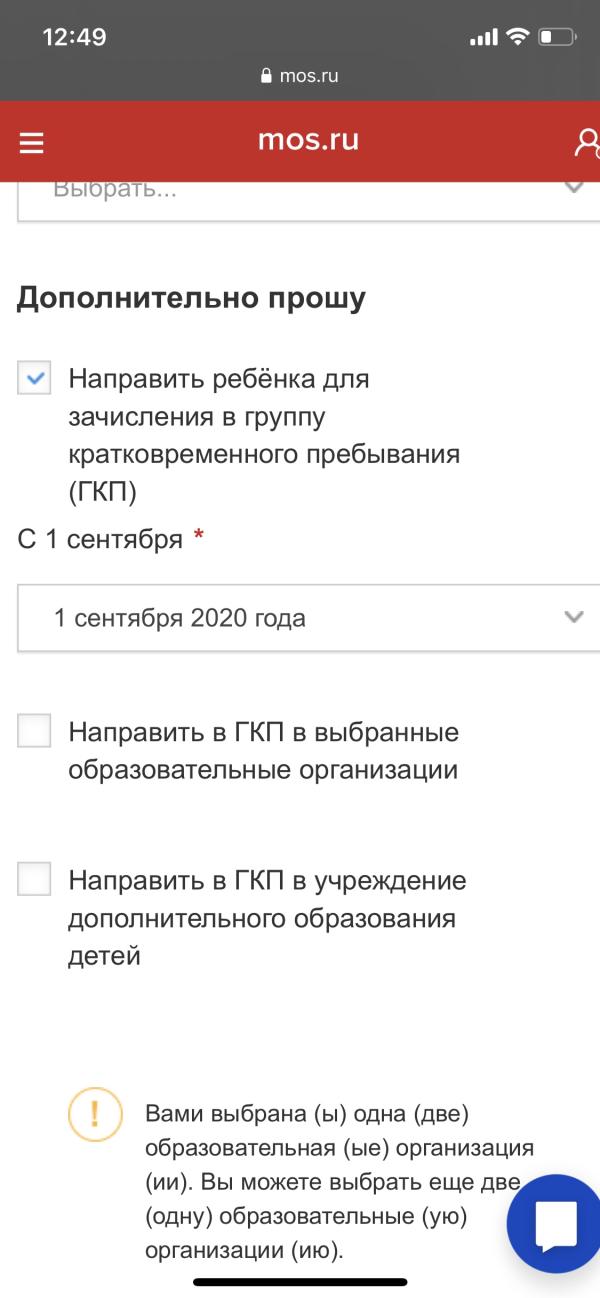Screen dimensions: 600x1298
Task: Check 'Направить в ГКП в учреждение дополнительного образования'
Action: [x=33, y=880]
